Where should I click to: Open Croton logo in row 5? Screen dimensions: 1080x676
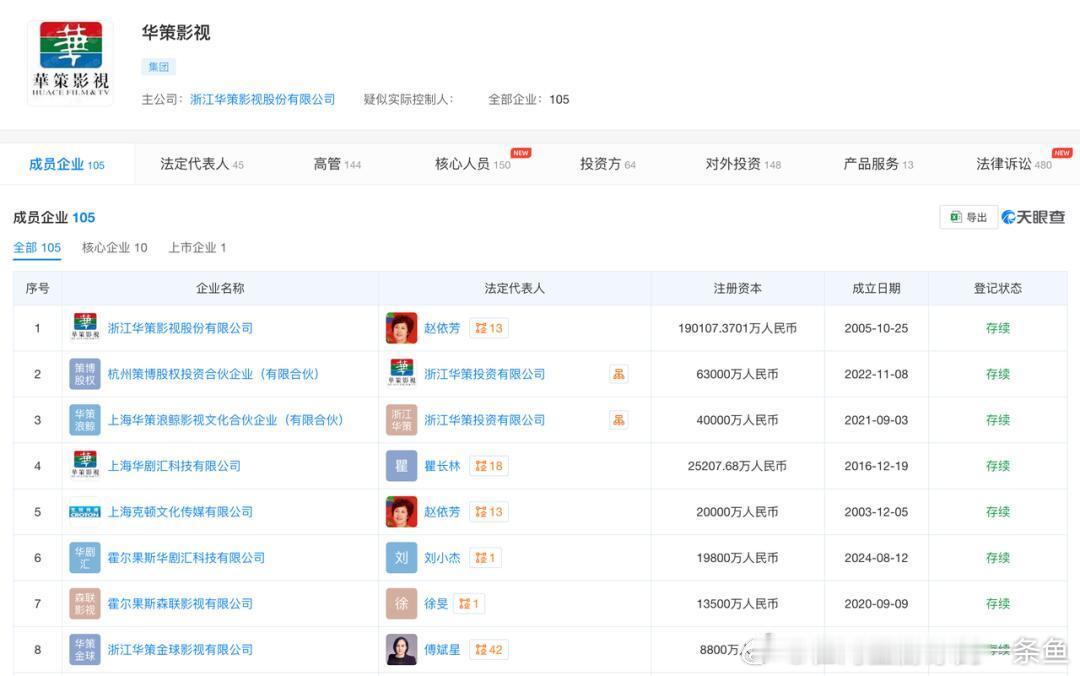click(x=85, y=512)
